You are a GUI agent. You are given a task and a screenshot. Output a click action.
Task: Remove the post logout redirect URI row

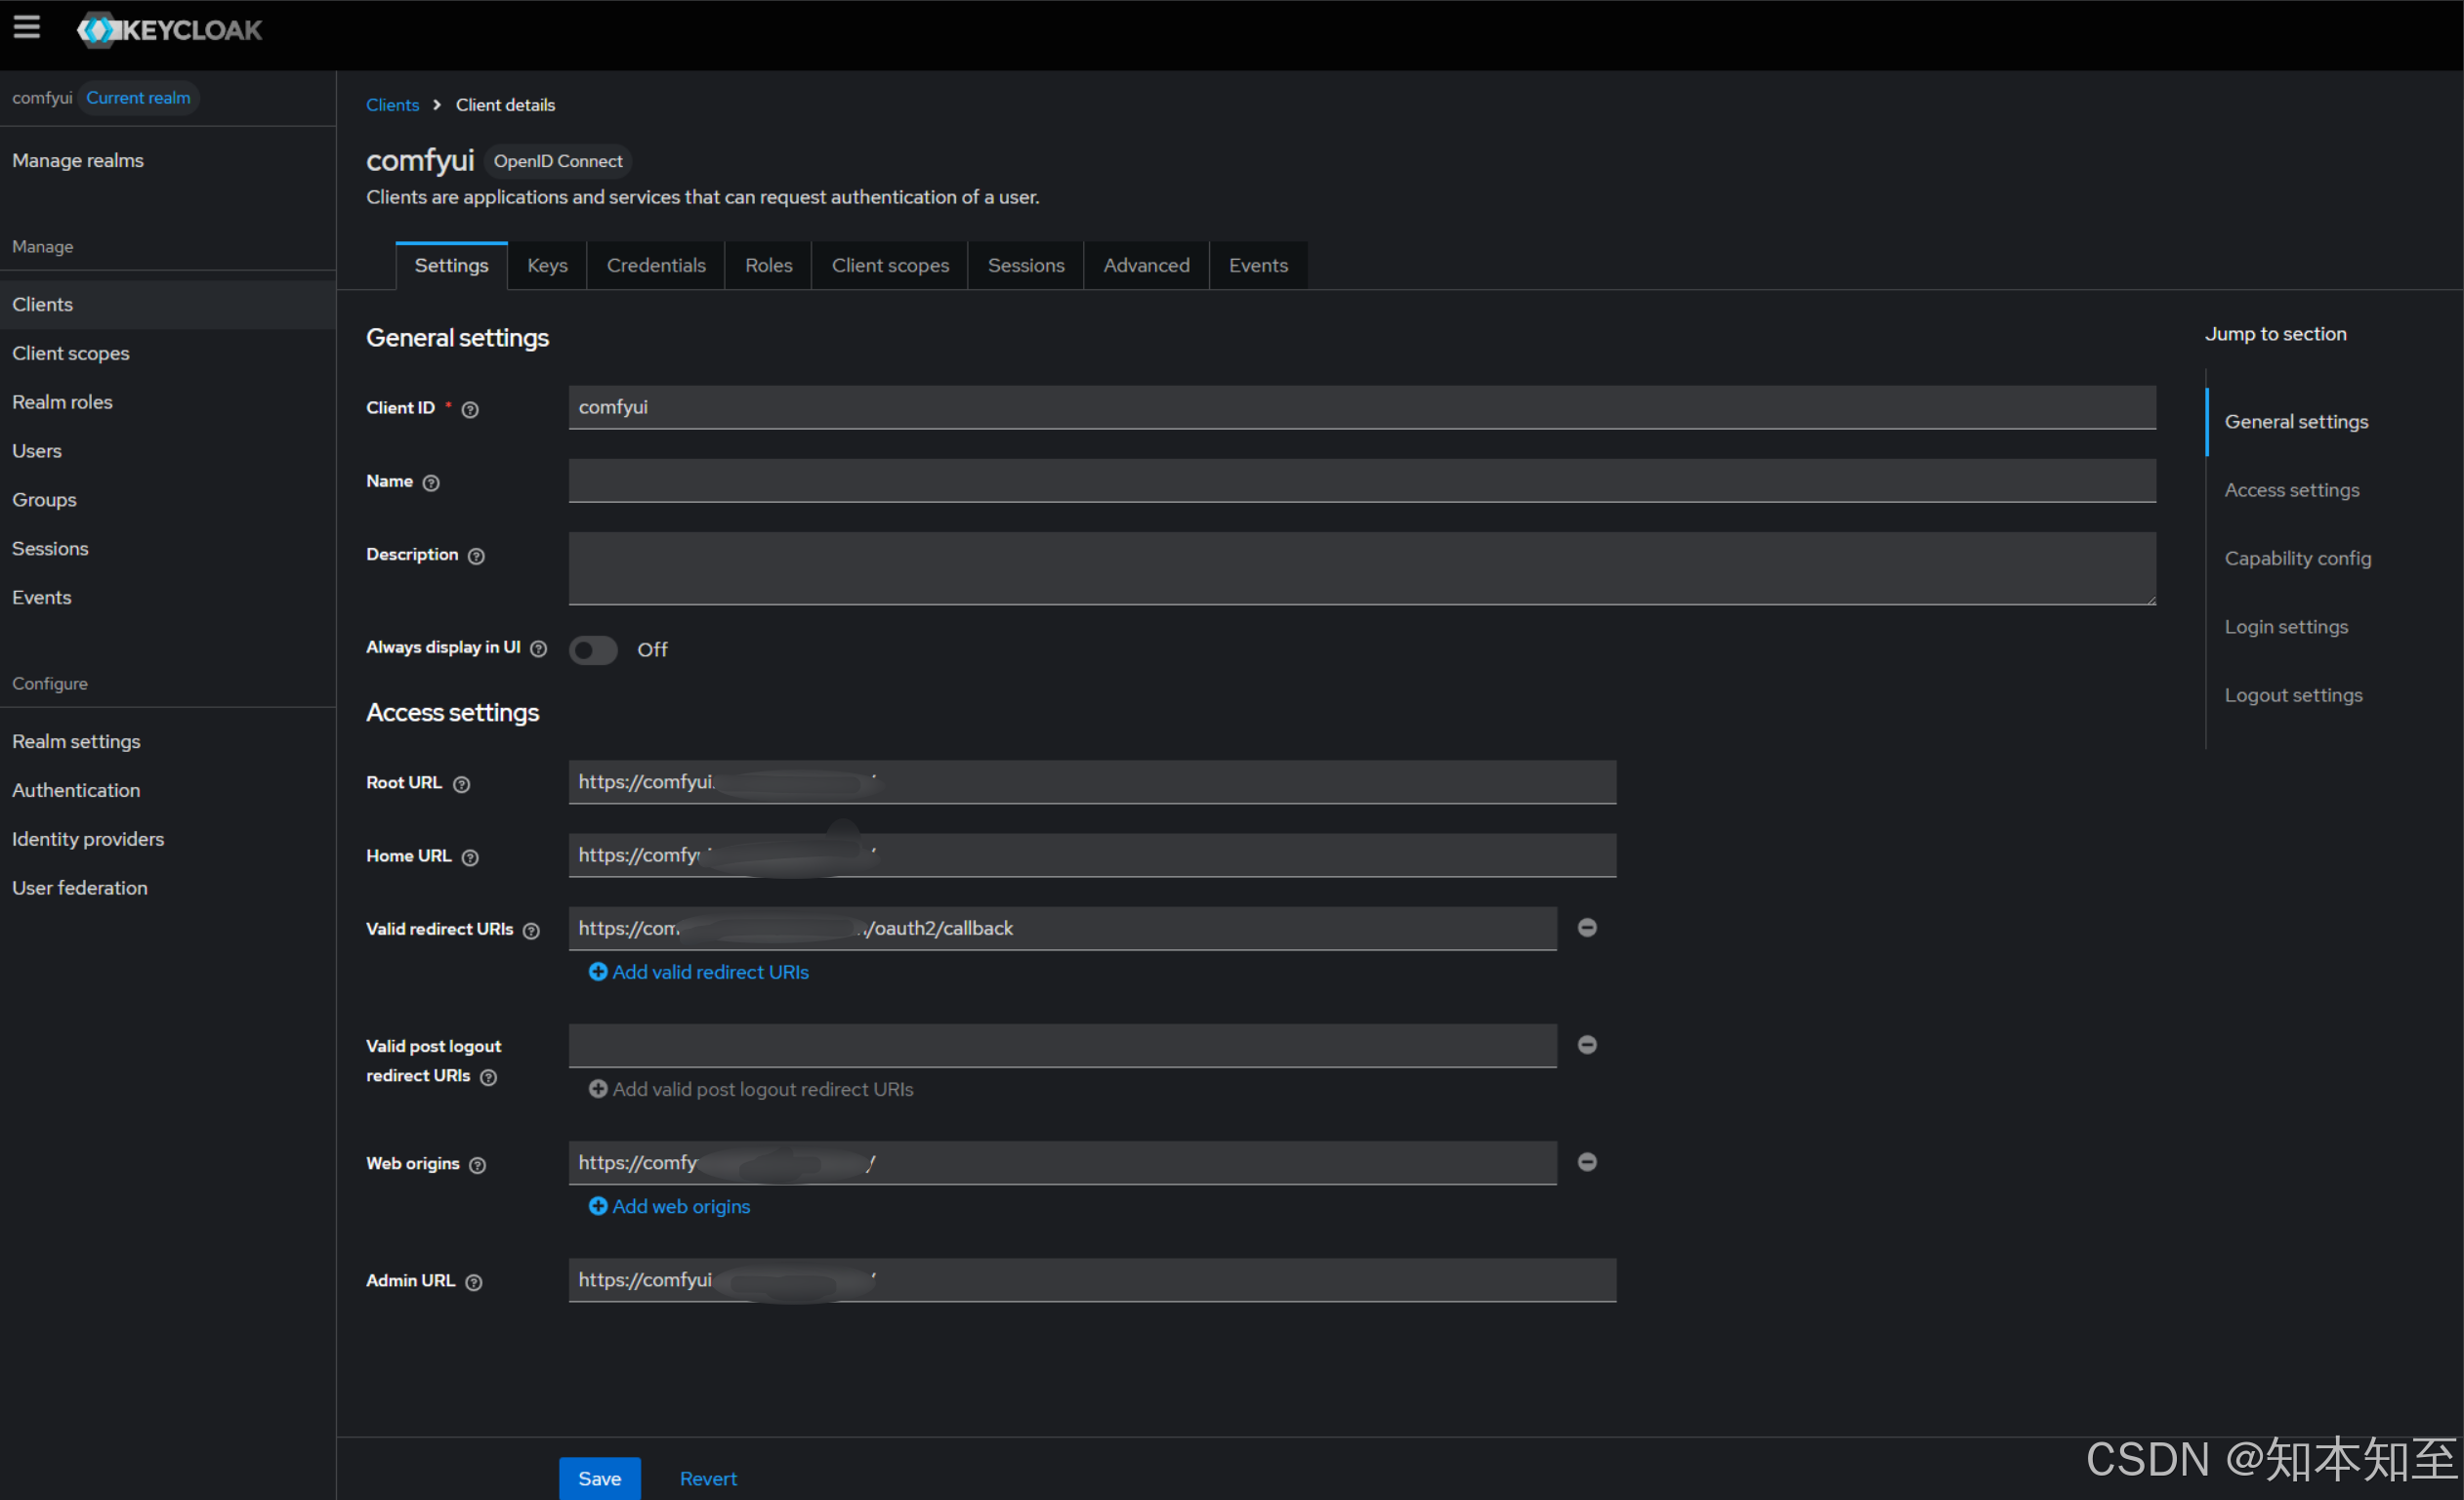(x=1587, y=1045)
